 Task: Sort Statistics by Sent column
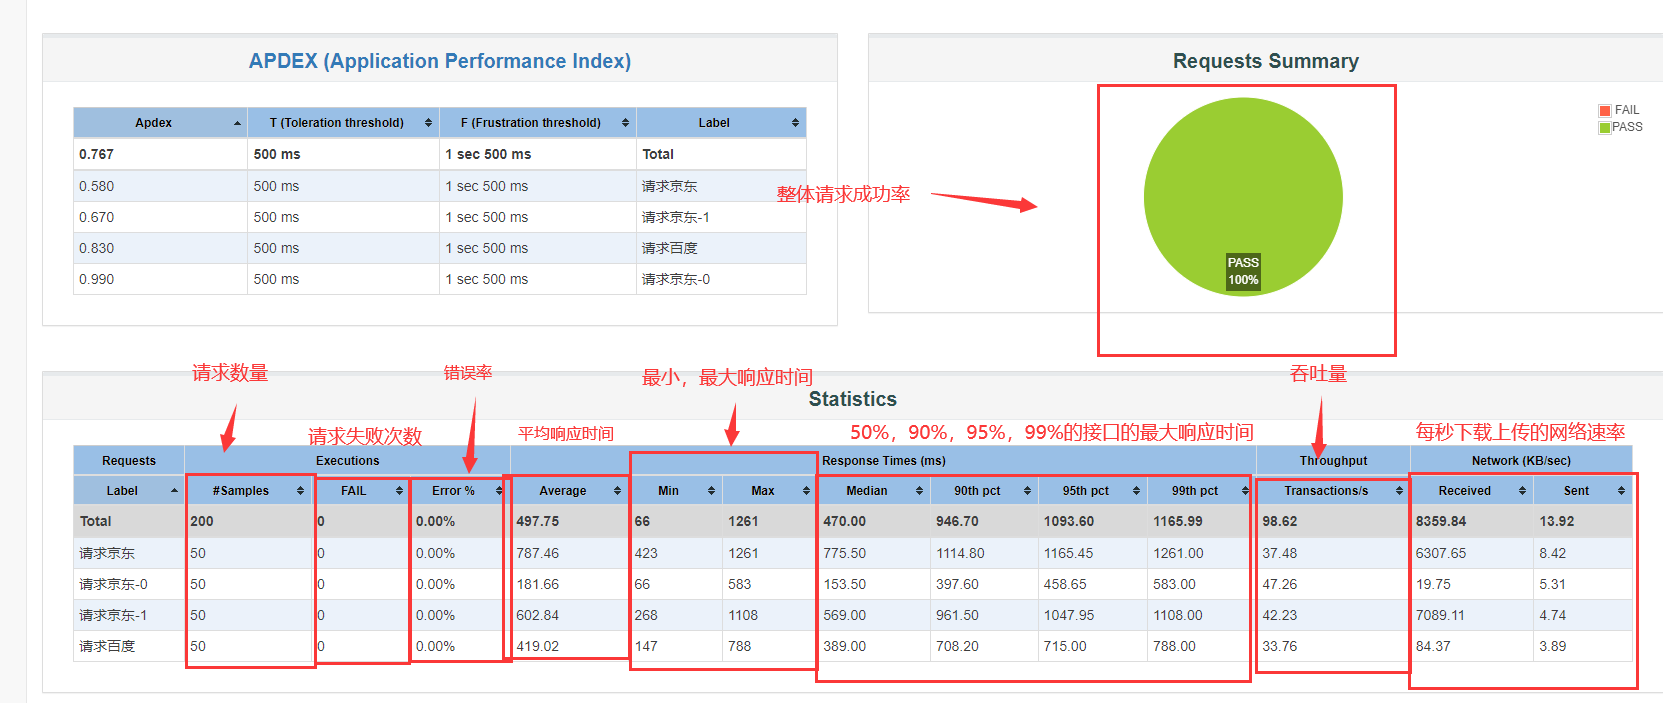(1583, 491)
